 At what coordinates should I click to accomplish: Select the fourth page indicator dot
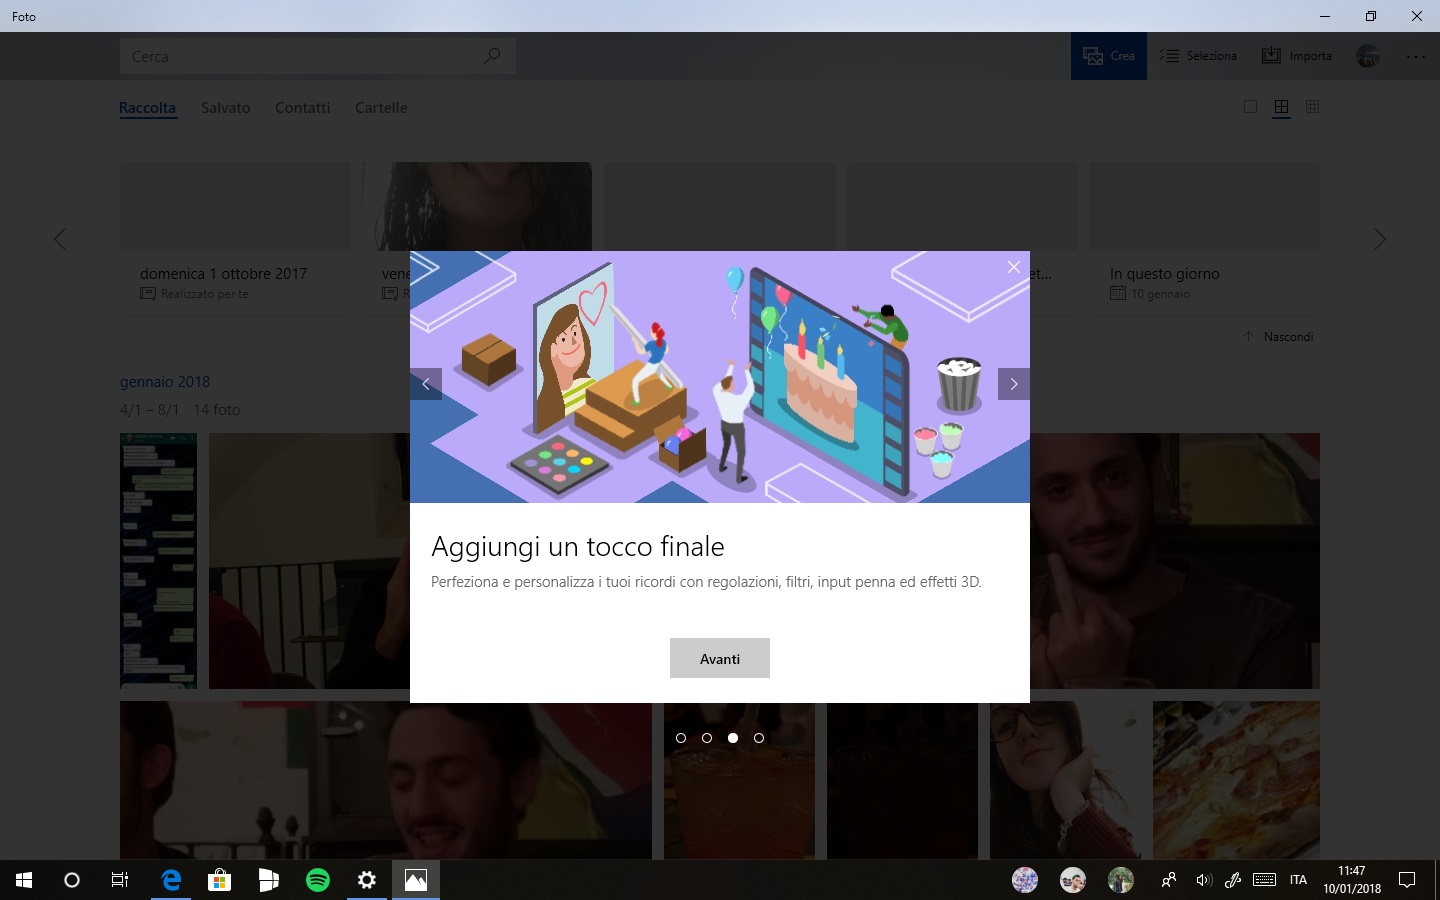pyautogui.click(x=759, y=738)
